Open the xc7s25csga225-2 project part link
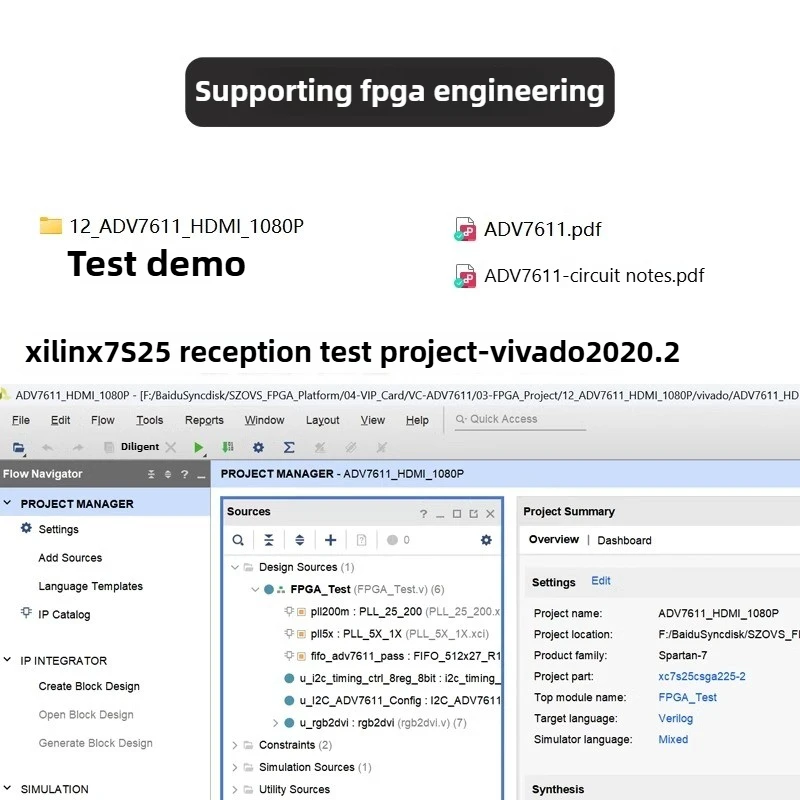The height and width of the screenshot is (800, 800). [x=702, y=676]
